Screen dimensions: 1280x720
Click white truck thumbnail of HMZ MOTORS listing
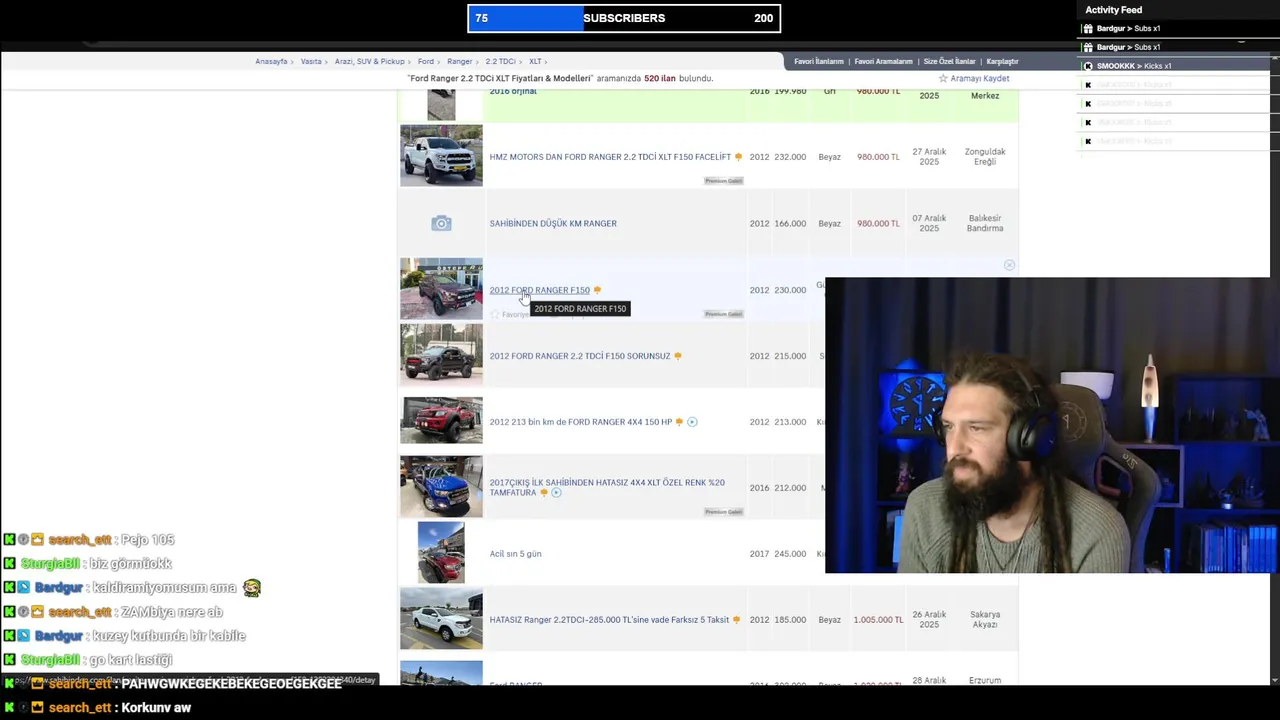(441, 156)
